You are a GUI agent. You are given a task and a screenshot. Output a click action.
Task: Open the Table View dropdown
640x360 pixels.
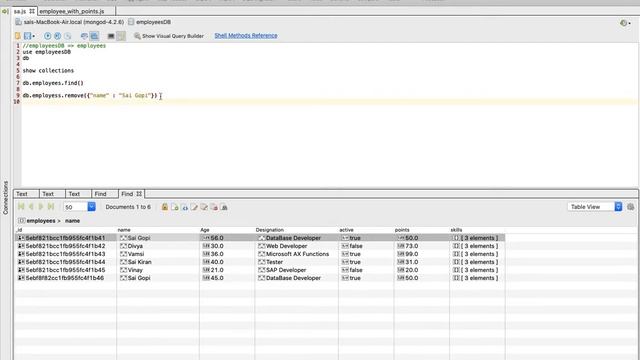click(x=595, y=207)
